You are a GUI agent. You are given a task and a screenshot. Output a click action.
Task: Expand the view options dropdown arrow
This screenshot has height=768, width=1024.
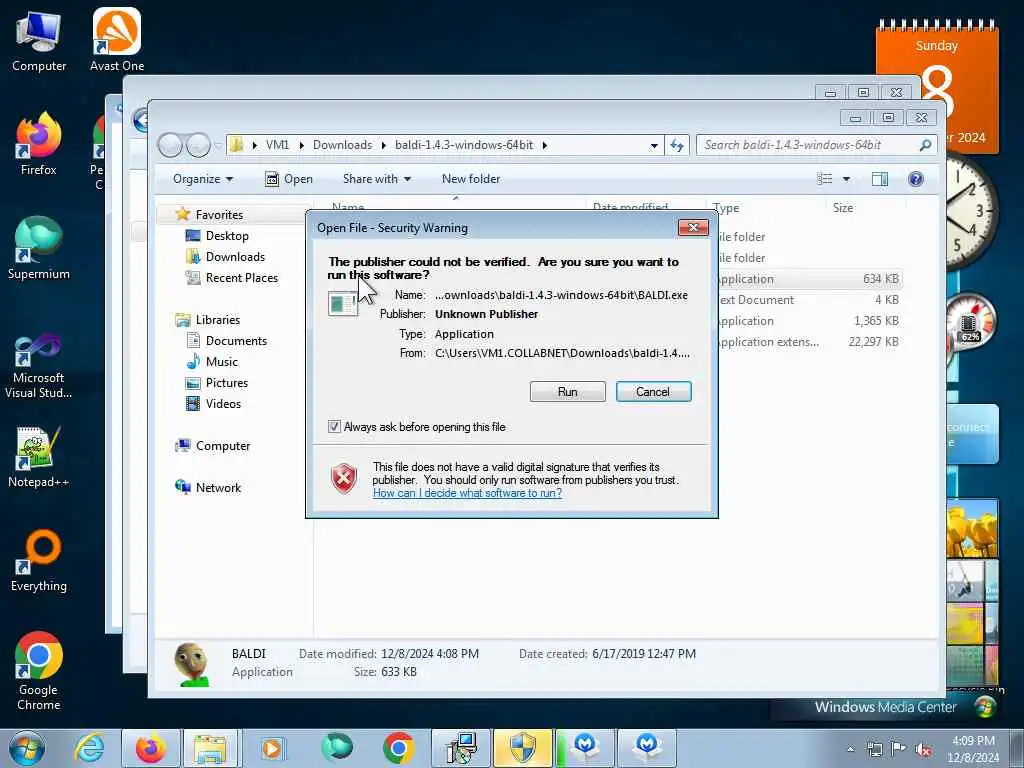(846, 179)
